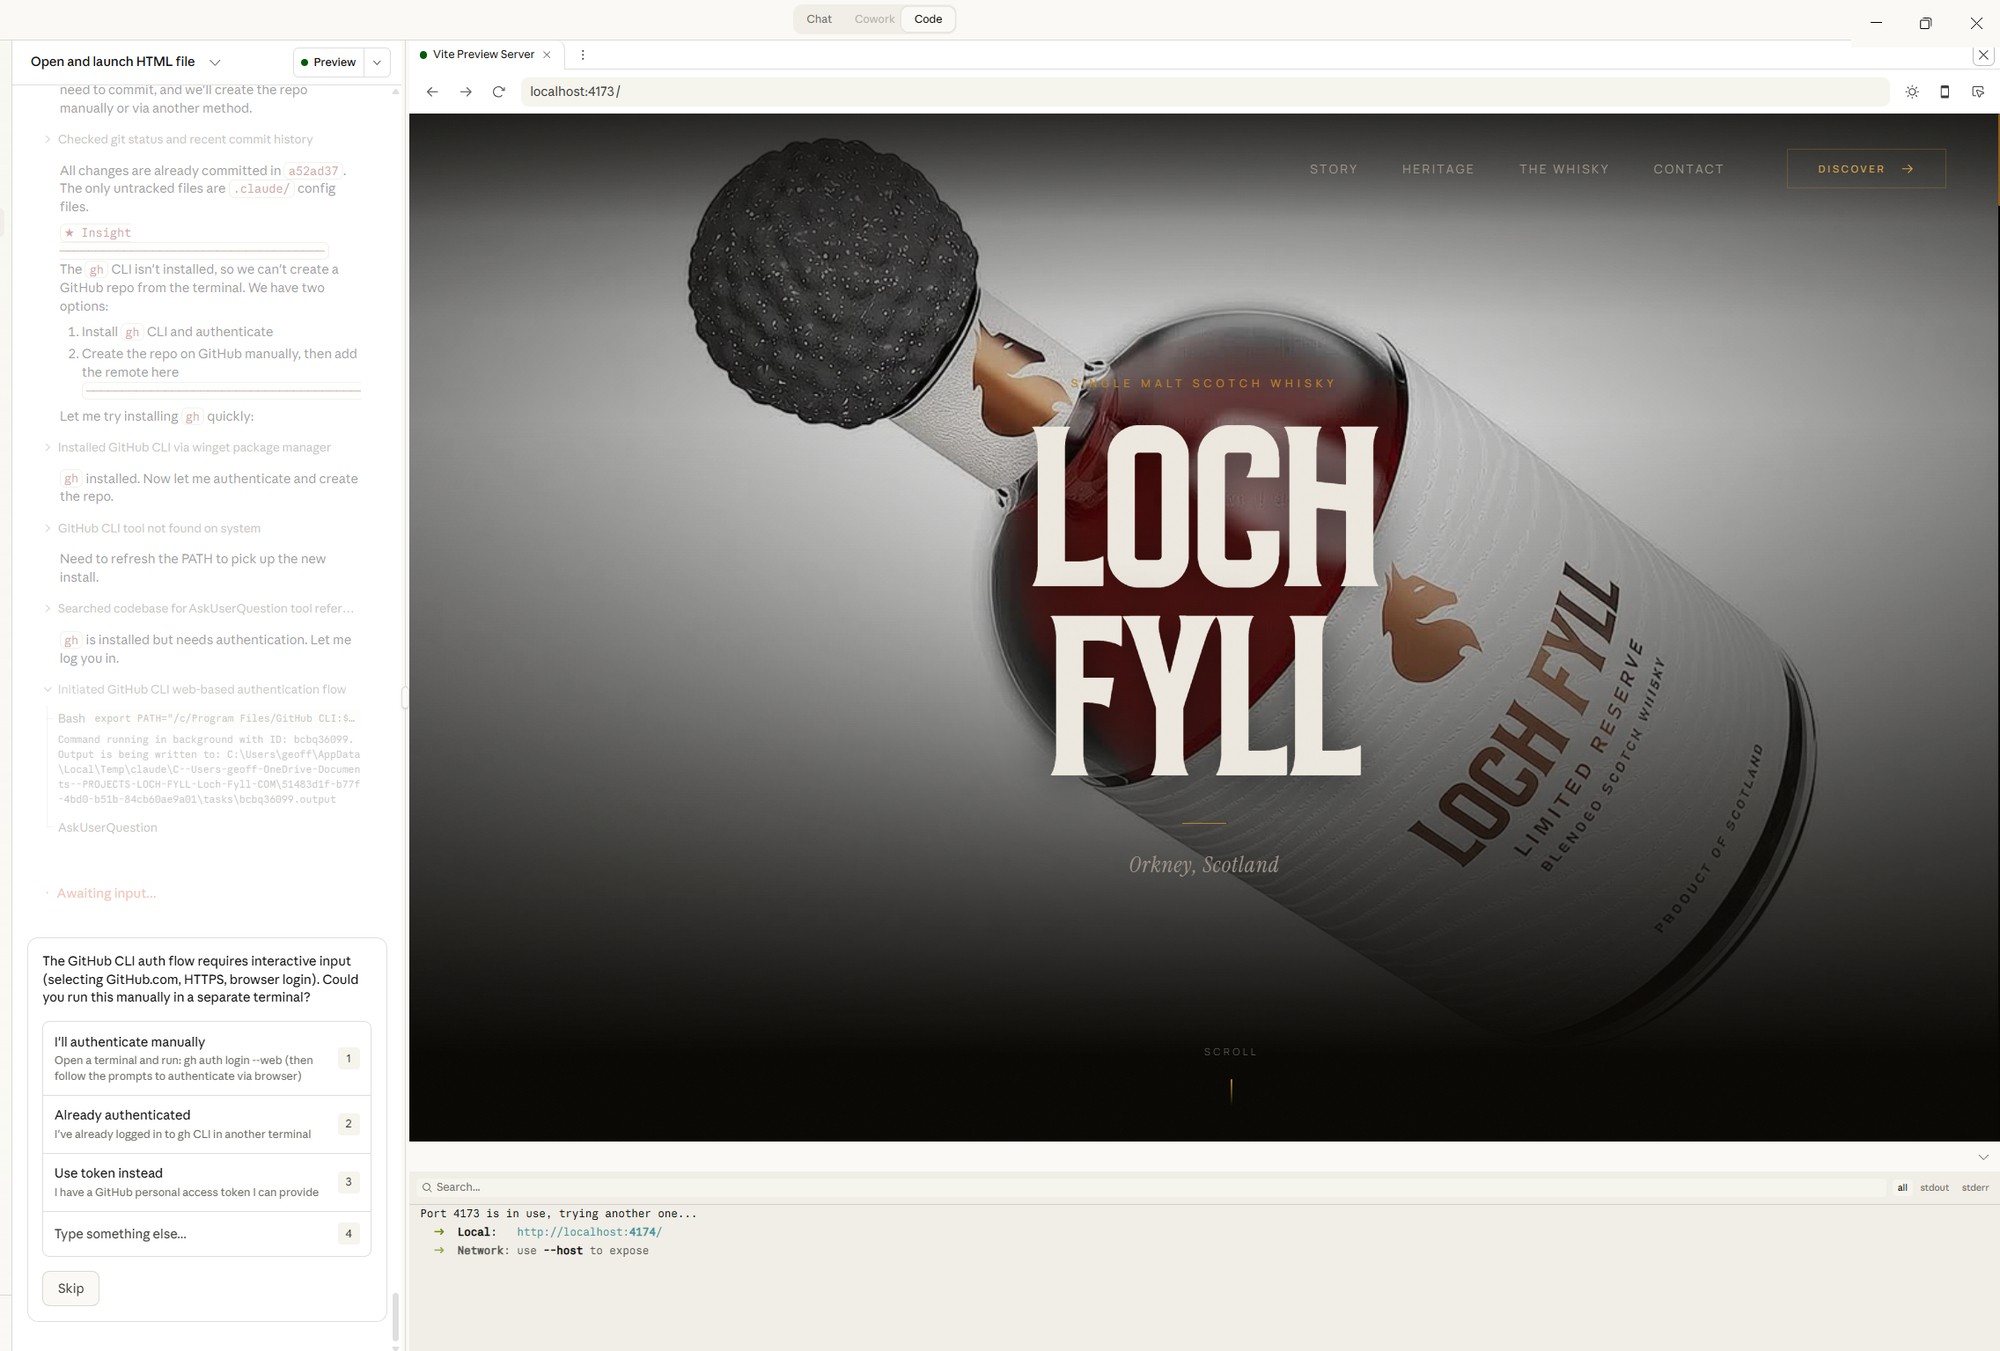The image size is (2000, 1351).
Task: Close the Vite Preview Server tab
Action: coord(547,55)
